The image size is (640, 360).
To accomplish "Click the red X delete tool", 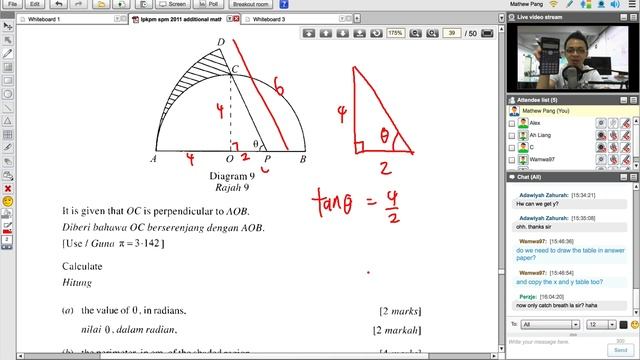I will pyautogui.click(x=7, y=189).
